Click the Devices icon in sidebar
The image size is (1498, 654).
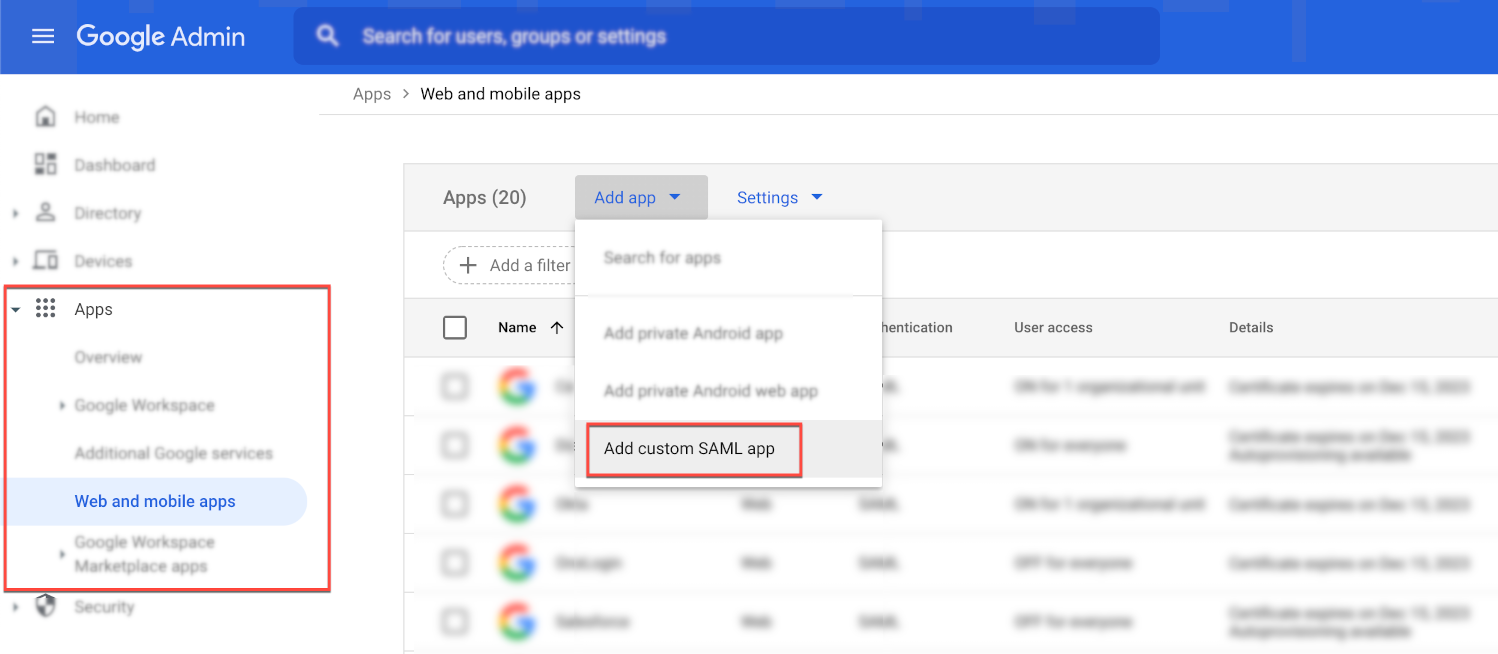coord(46,261)
